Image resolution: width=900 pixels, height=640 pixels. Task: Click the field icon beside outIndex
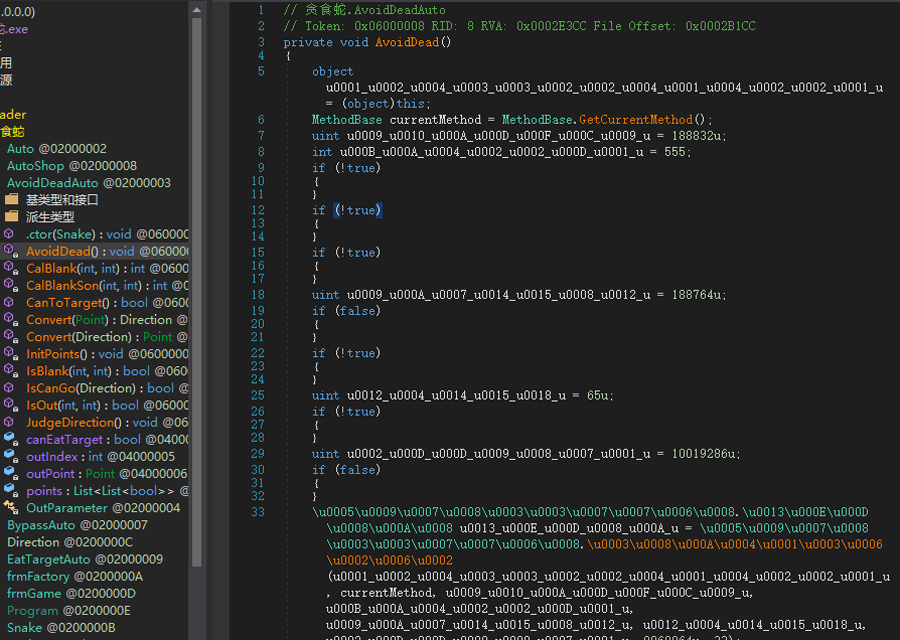[x=10, y=456]
